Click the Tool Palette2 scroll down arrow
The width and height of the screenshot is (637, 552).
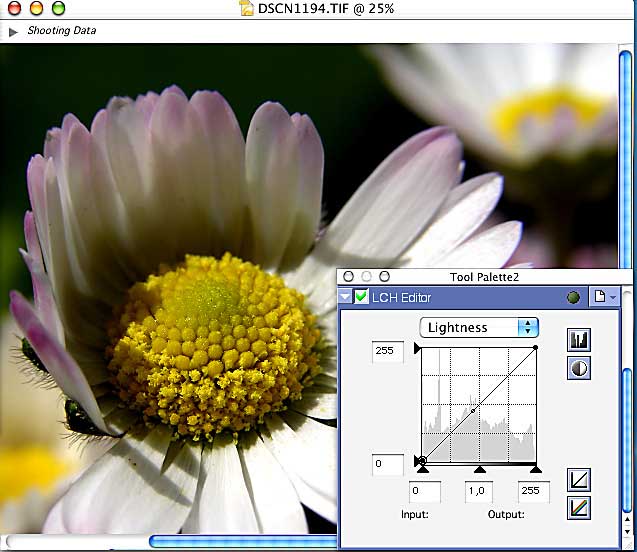tap(627, 532)
